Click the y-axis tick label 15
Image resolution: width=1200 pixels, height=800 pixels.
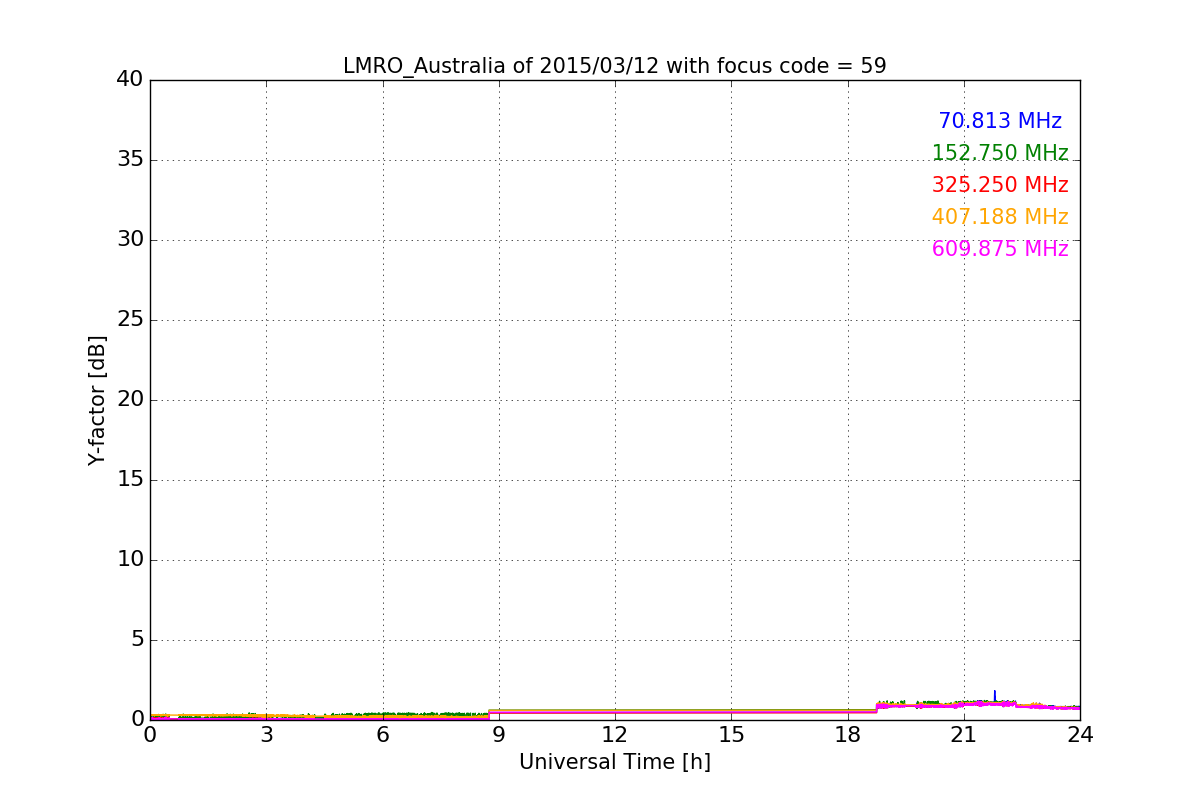[130, 479]
